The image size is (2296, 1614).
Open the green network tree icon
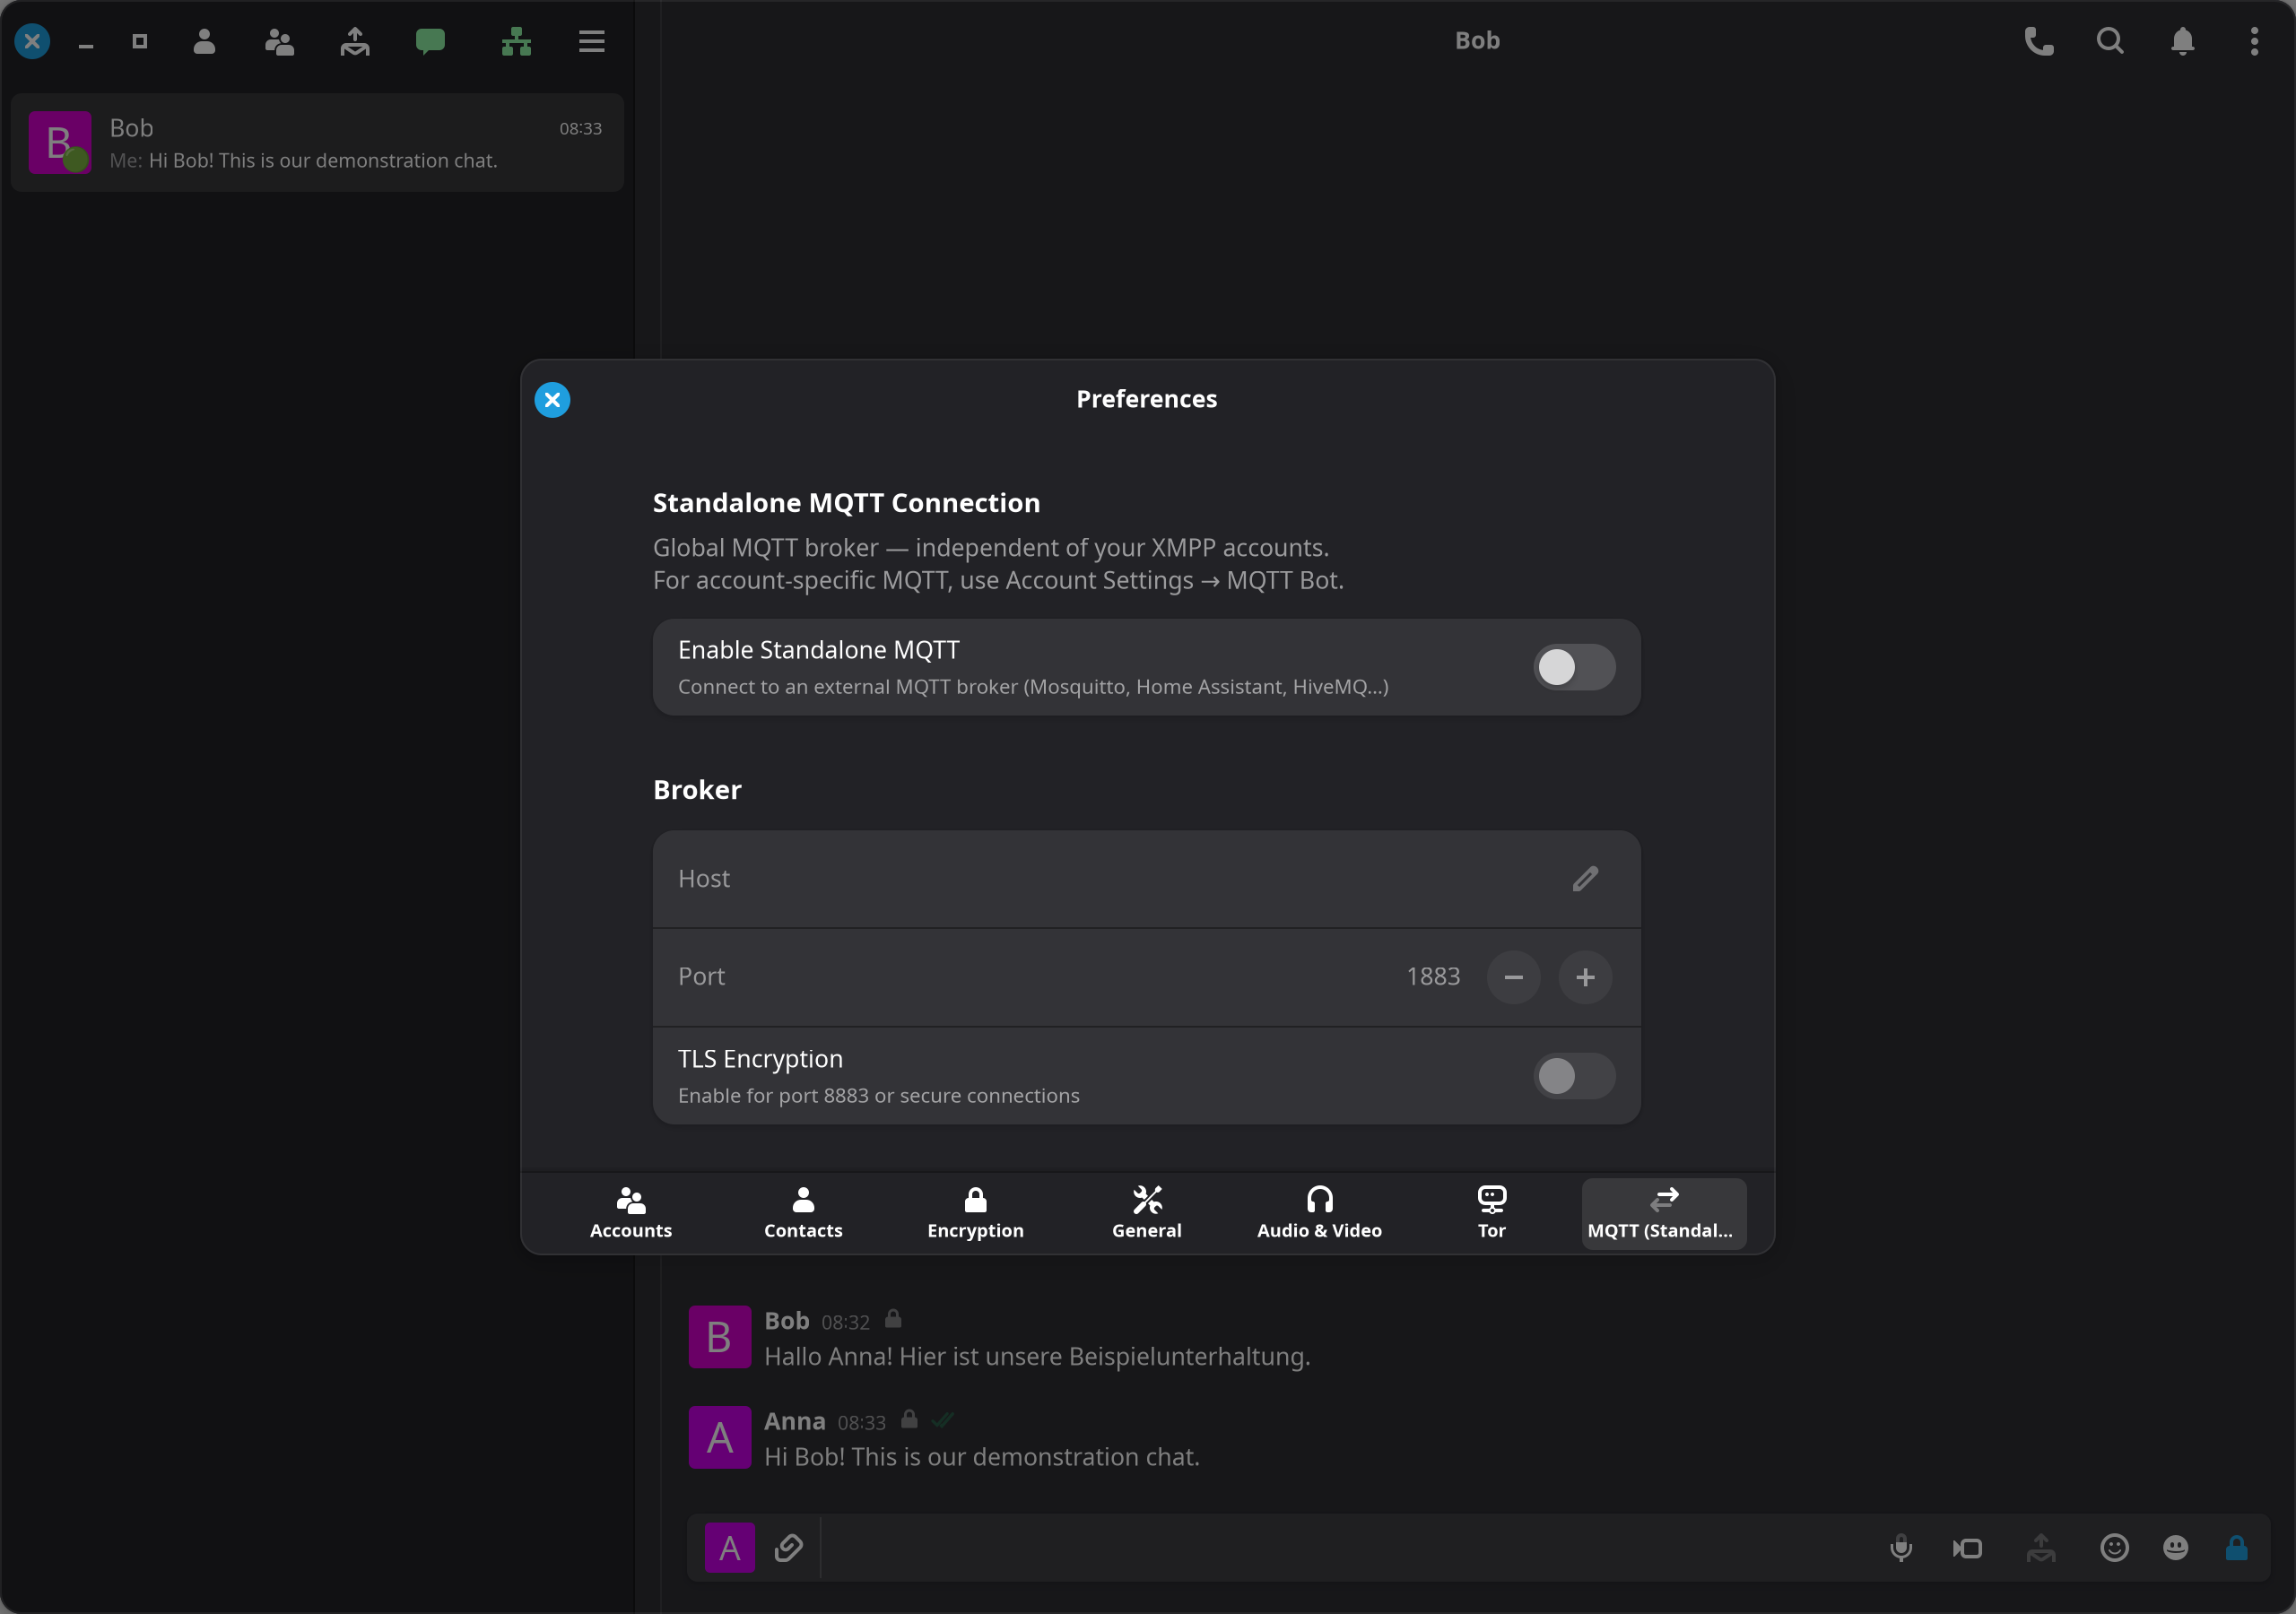point(516,41)
